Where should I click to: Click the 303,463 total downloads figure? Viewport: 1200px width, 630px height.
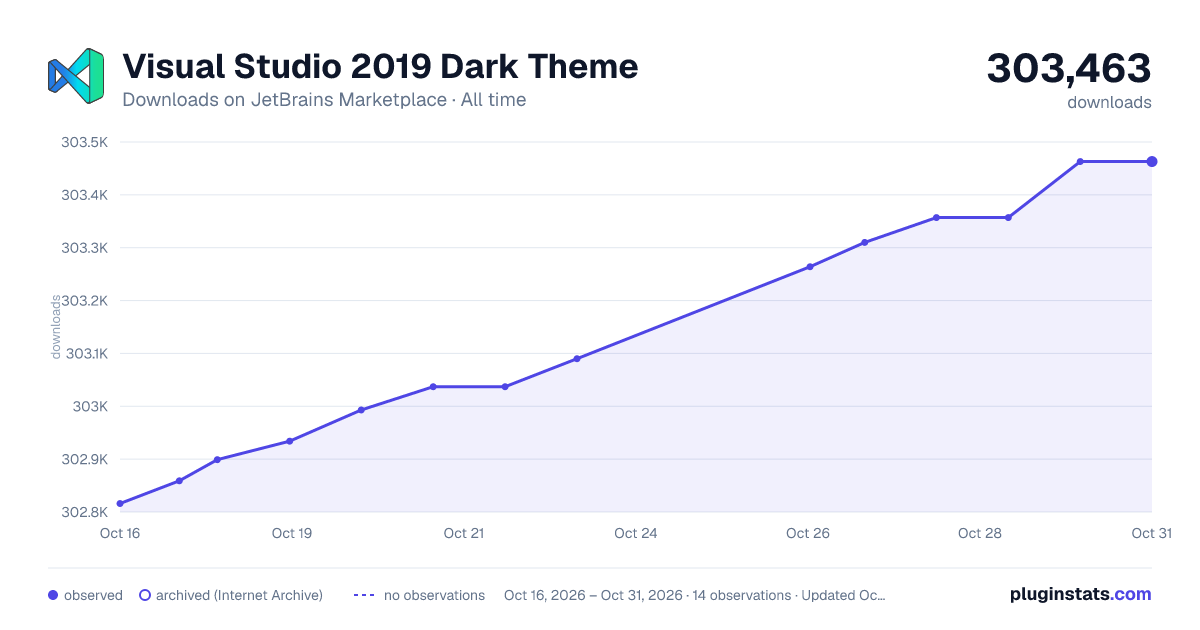[1069, 68]
